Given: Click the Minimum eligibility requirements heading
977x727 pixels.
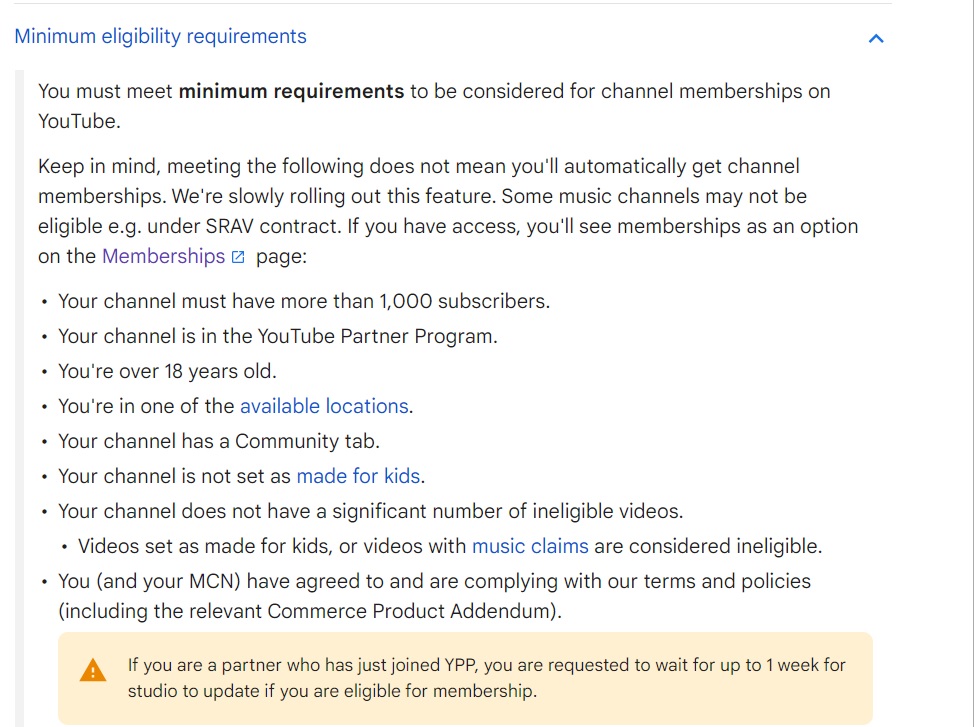Looking at the screenshot, I should pos(160,36).
